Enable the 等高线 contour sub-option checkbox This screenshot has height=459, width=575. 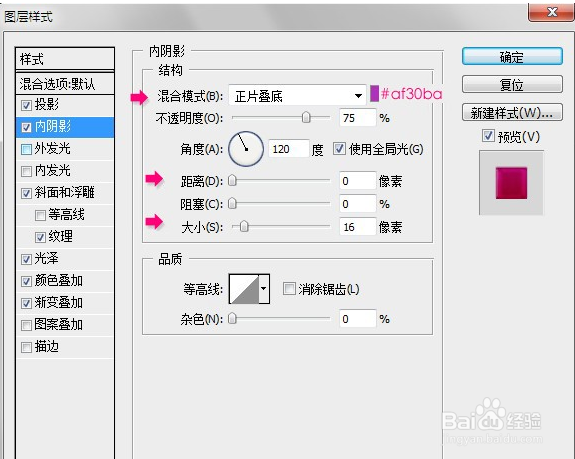(x=40, y=215)
